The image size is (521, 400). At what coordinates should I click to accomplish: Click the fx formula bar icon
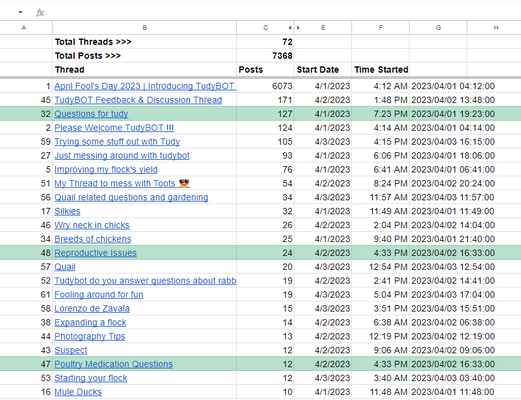(40, 13)
